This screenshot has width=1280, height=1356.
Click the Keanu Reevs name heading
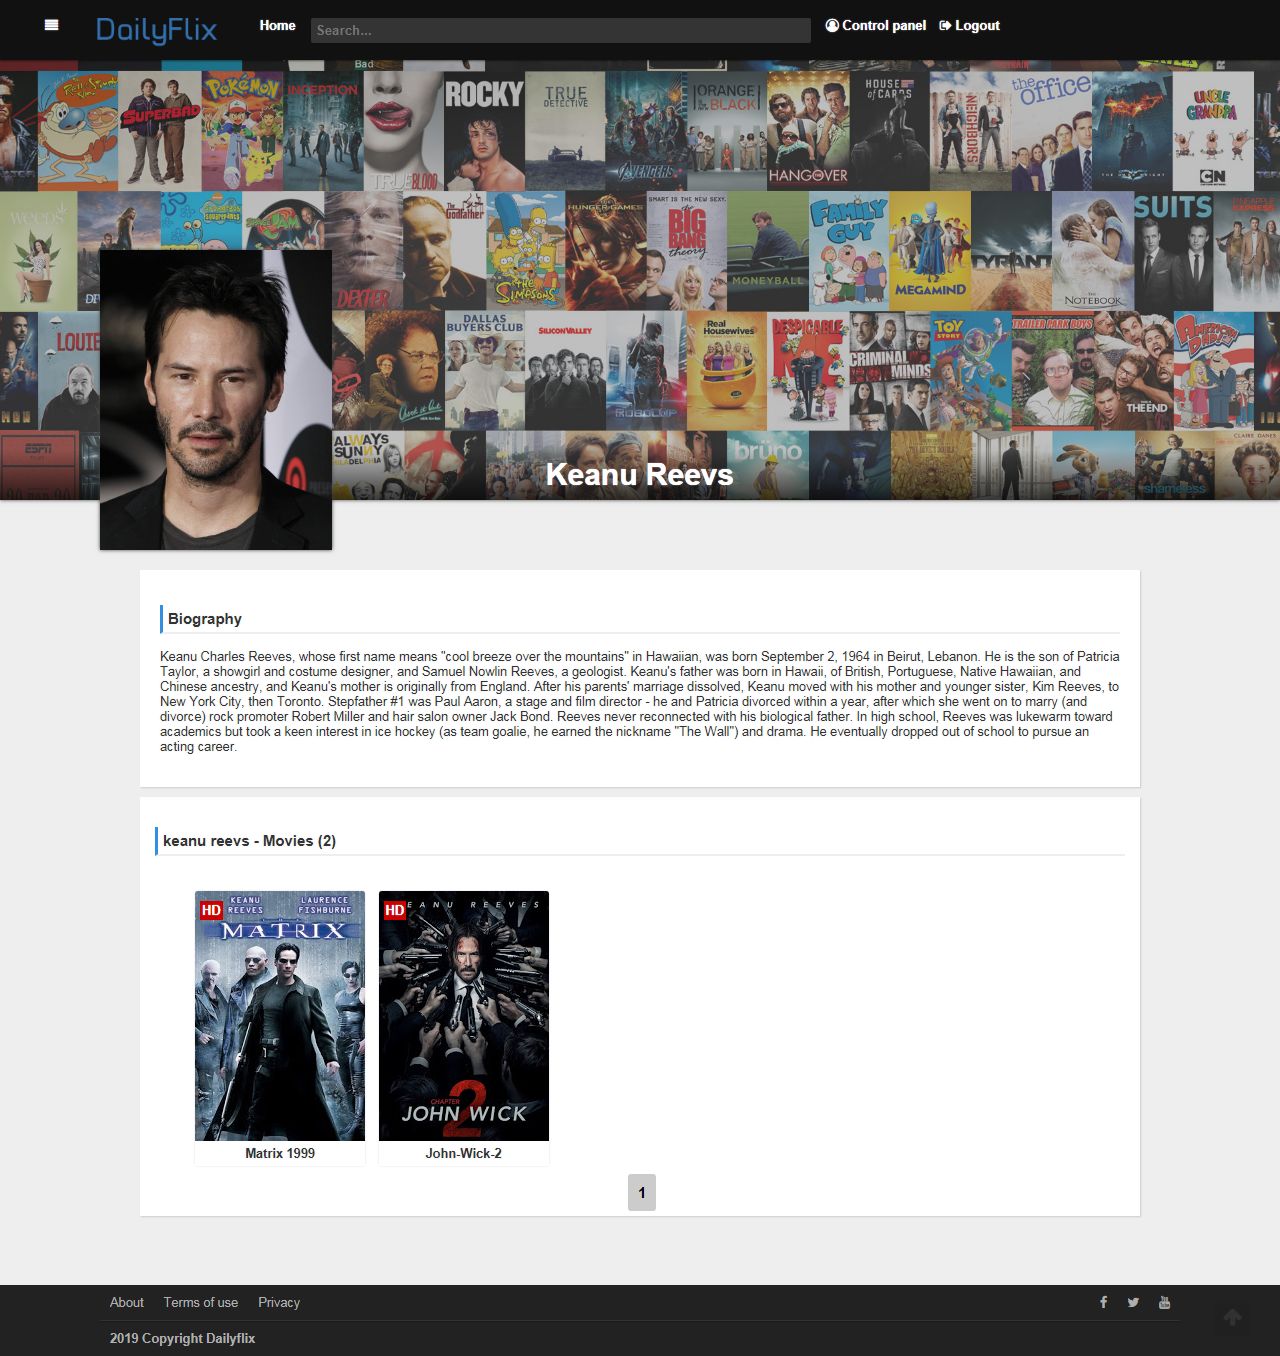point(640,474)
